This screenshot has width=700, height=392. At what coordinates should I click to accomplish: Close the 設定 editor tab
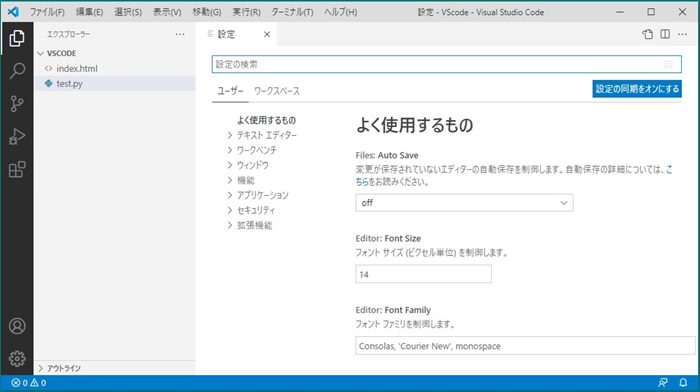point(267,34)
